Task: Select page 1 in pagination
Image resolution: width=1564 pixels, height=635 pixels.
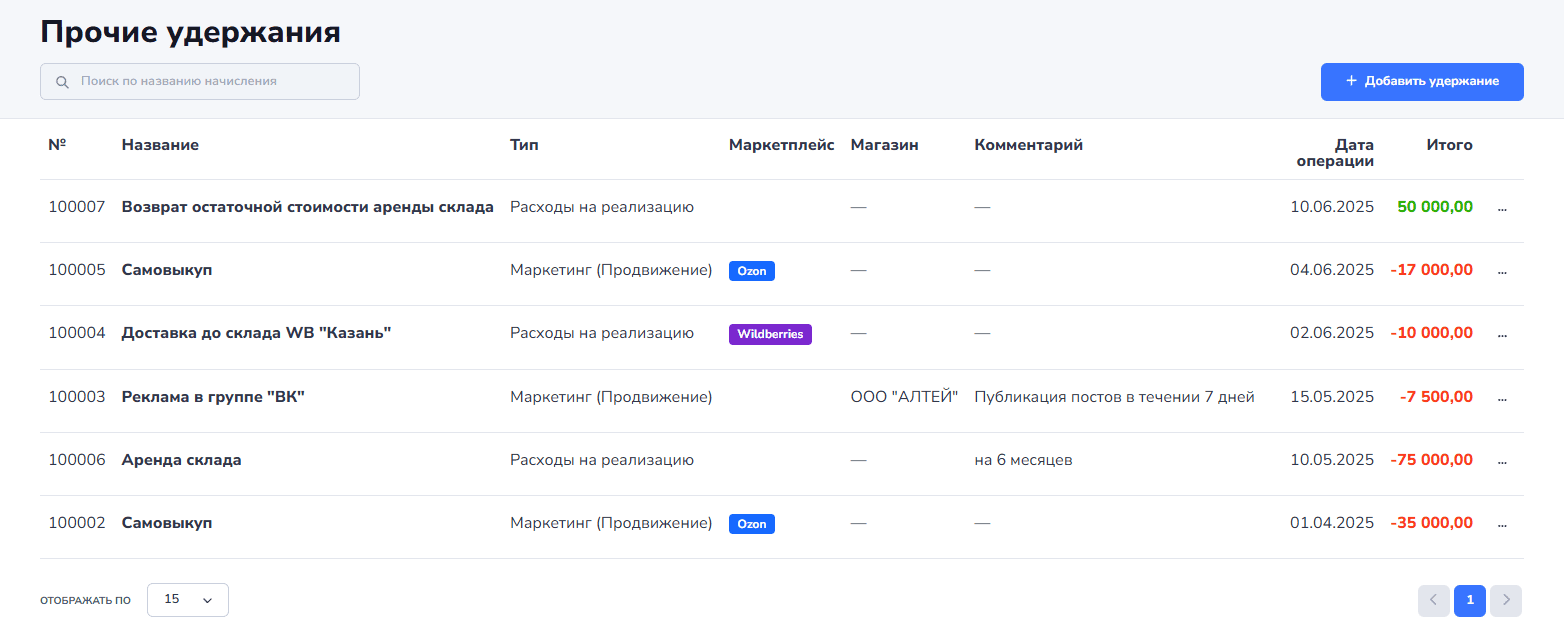Action: click(x=1469, y=600)
